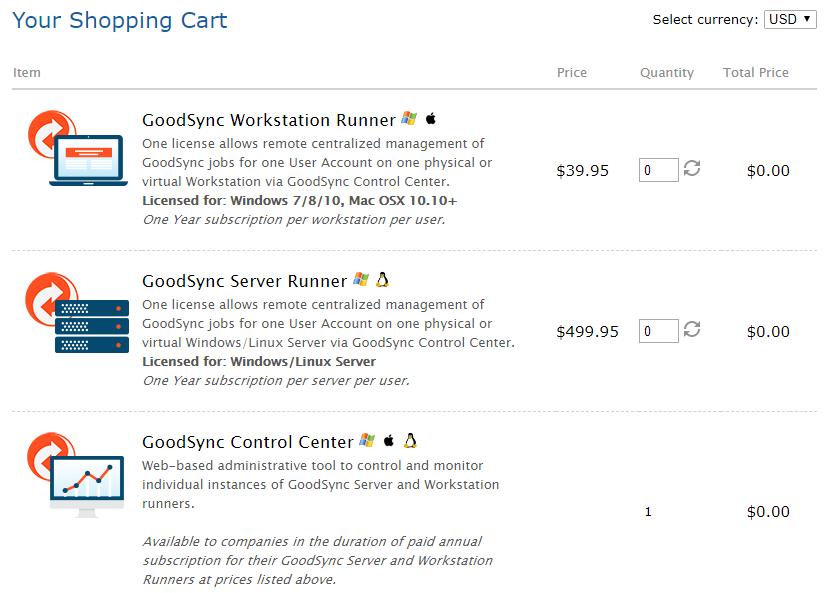Image resolution: width=826 pixels, height=593 pixels.
Task: Click the Your Shopping Cart heading
Action: (120, 20)
